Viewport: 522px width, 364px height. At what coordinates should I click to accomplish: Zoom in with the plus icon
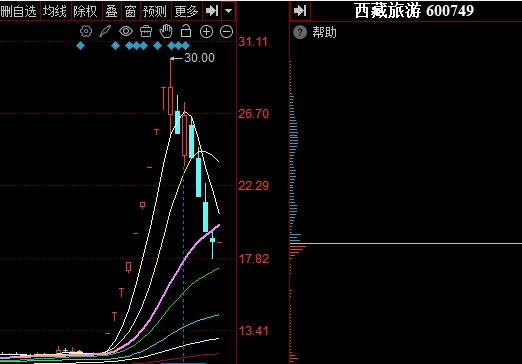click(206, 32)
